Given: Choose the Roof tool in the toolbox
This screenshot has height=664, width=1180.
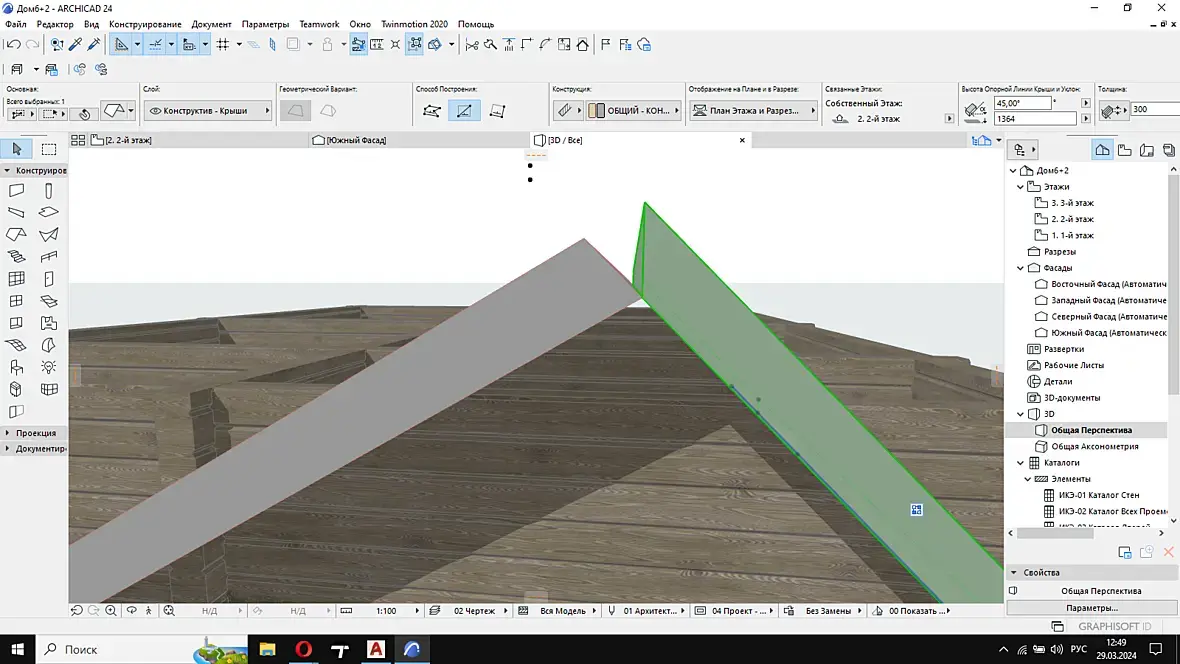Looking at the screenshot, I should pos(16,234).
